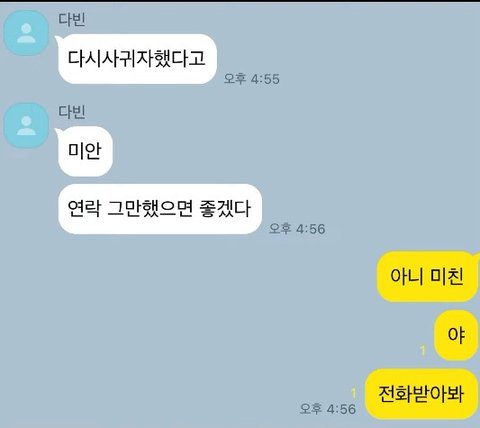The width and height of the screenshot is (480, 428).
Task: Click the sender name 다빈 above '미안'
Action: [x=72, y=112]
